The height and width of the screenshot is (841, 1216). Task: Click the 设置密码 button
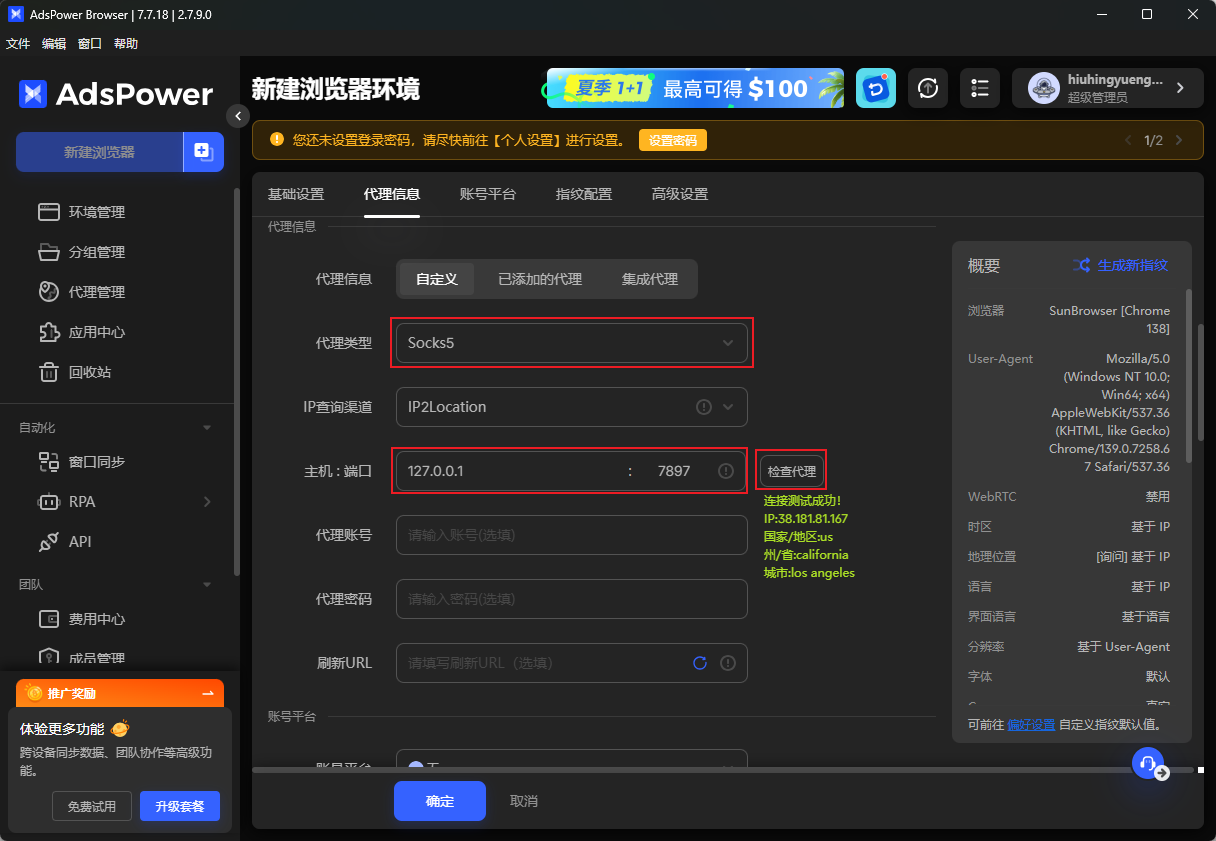coord(673,141)
